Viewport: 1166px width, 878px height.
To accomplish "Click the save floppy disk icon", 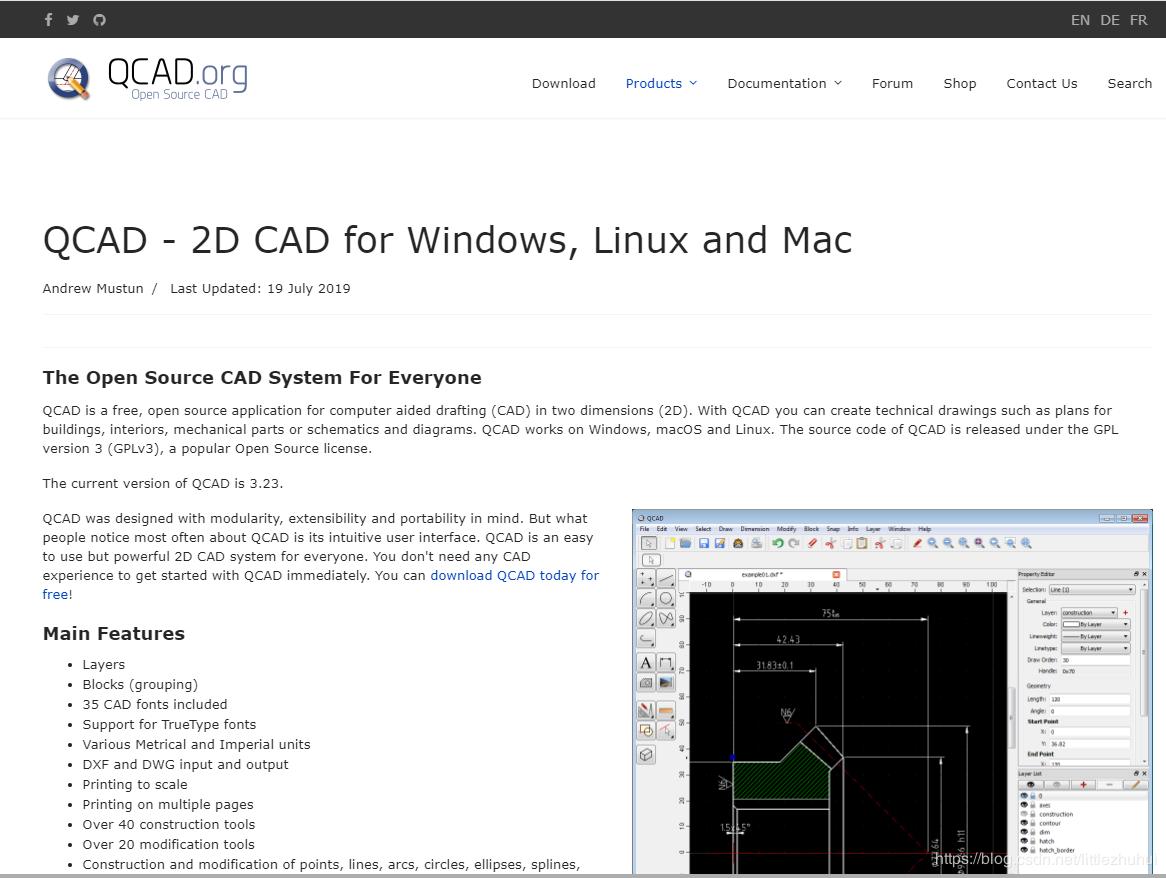I will (704, 543).
